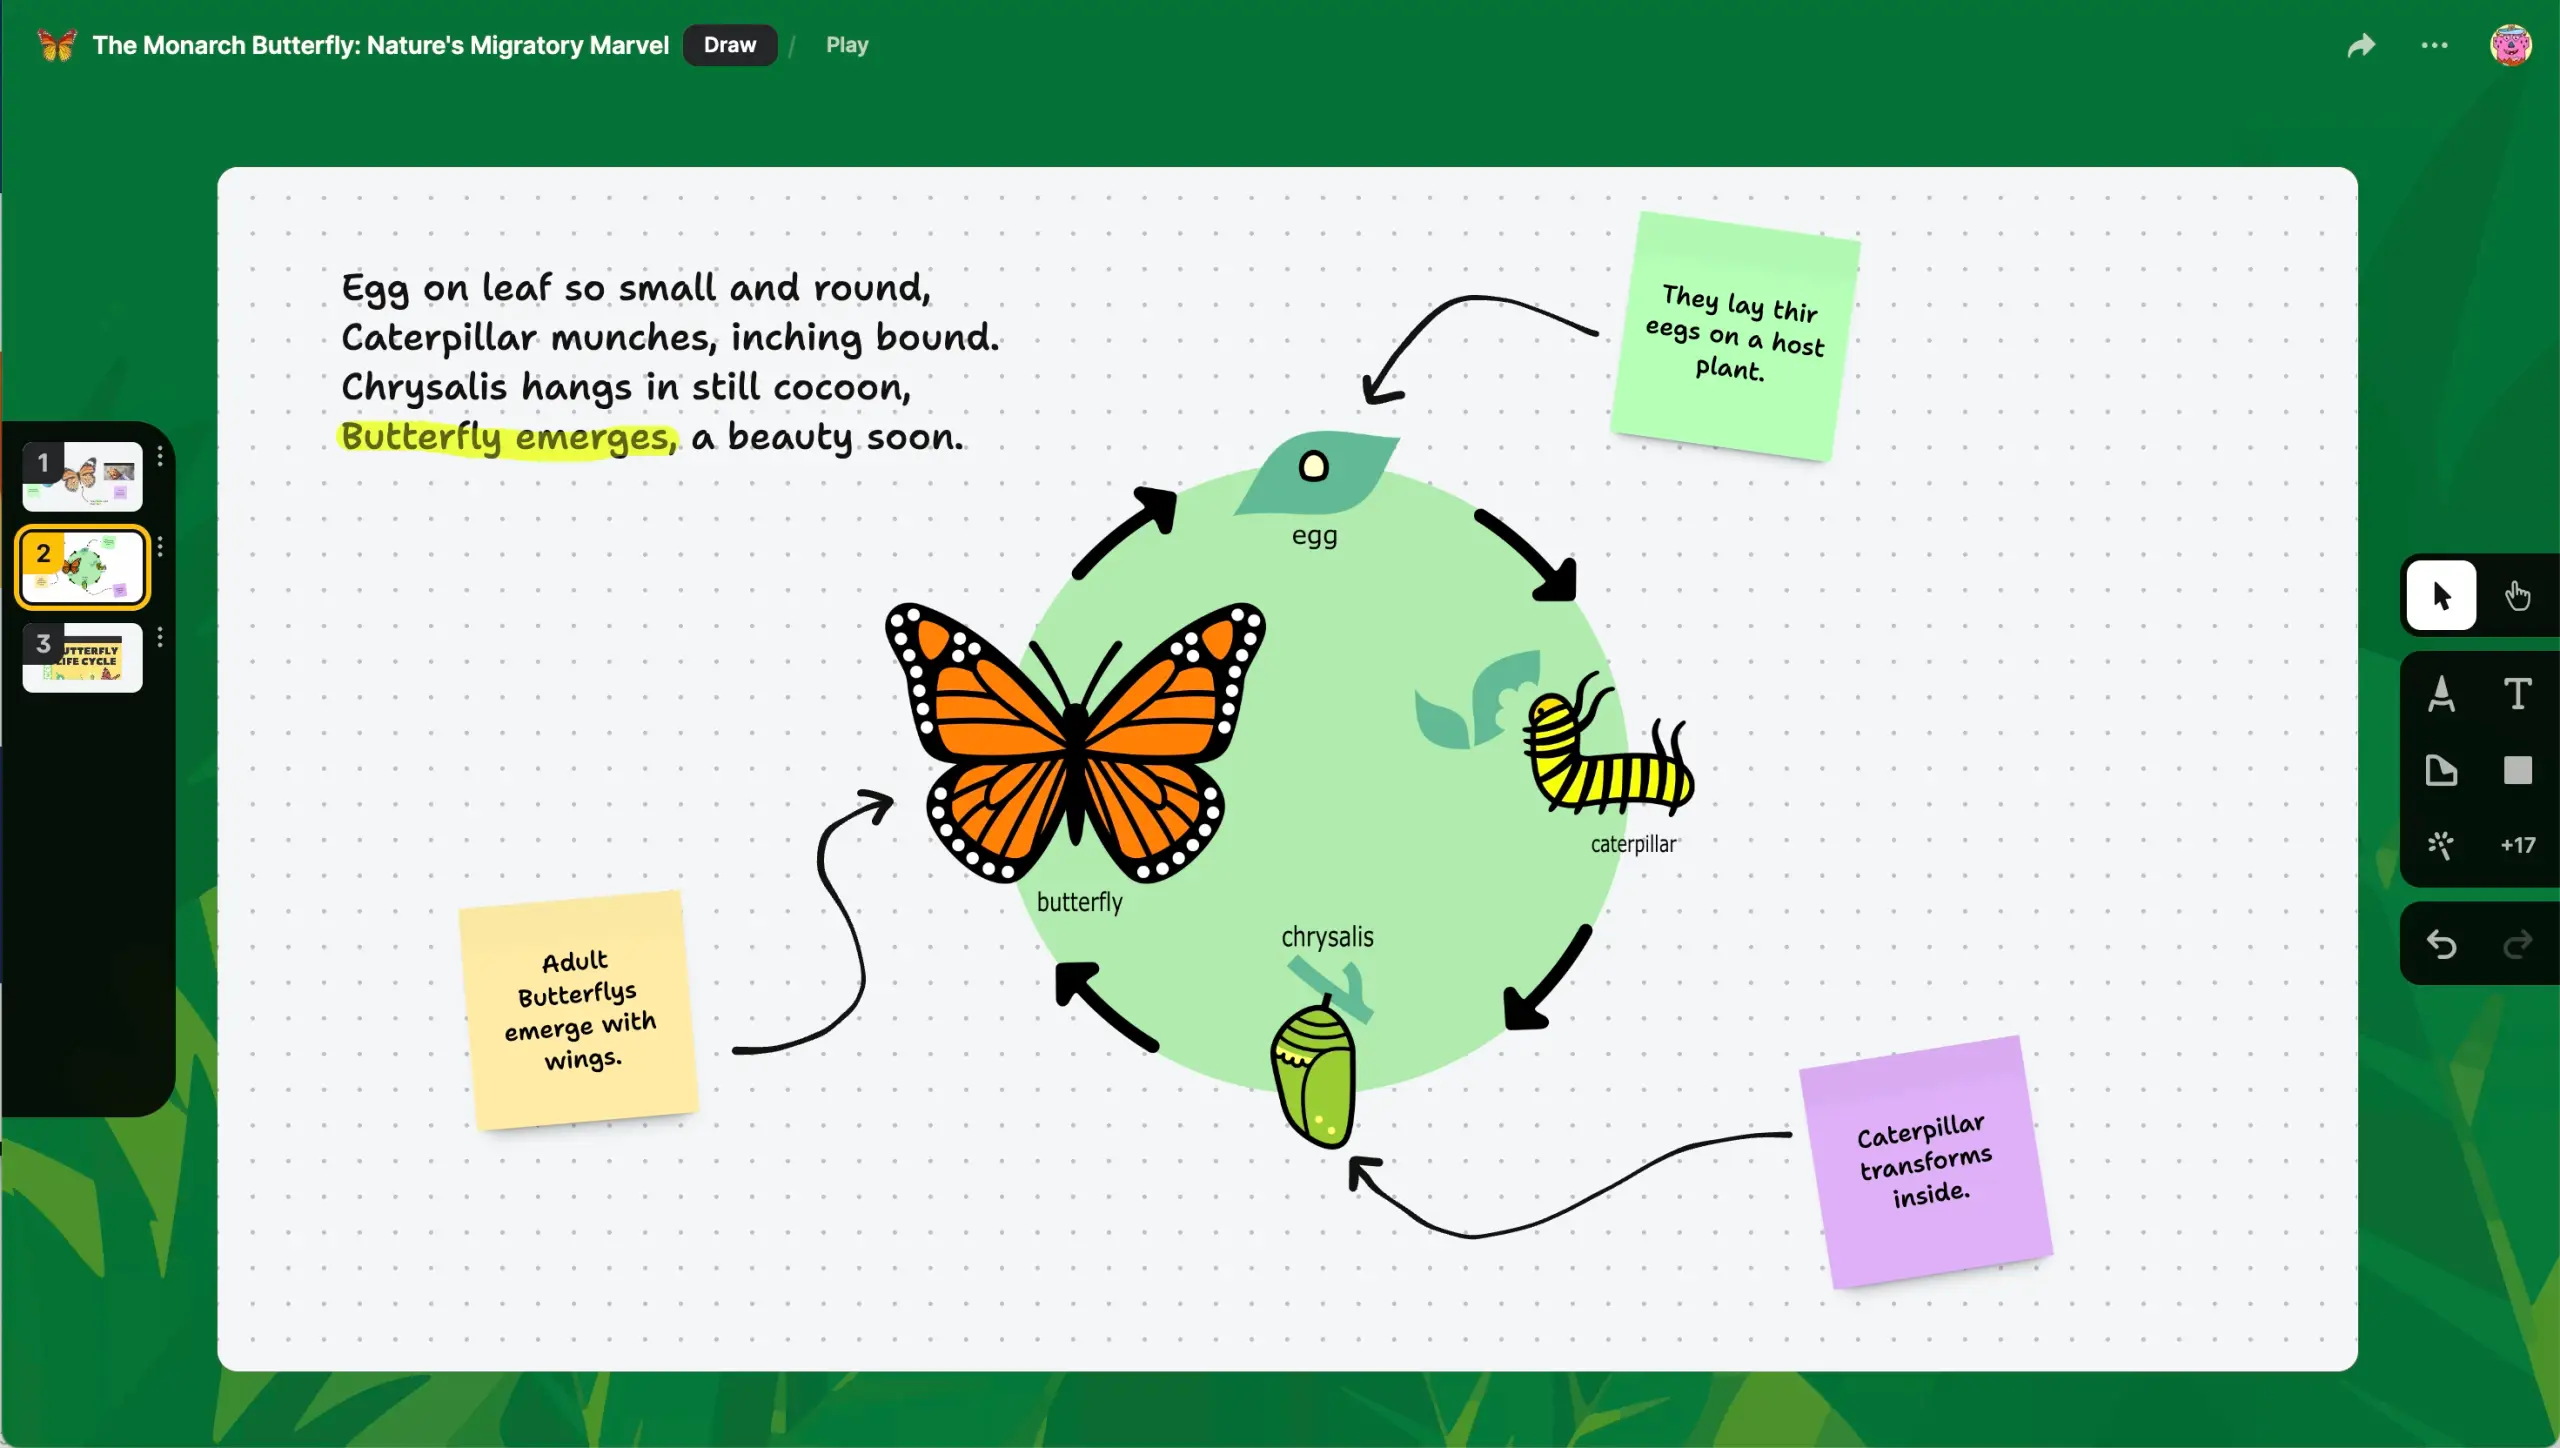The width and height of the screenshot is (2560, 1448).
Task: Open slide 3 thumbnail
Action: point(82,657)
